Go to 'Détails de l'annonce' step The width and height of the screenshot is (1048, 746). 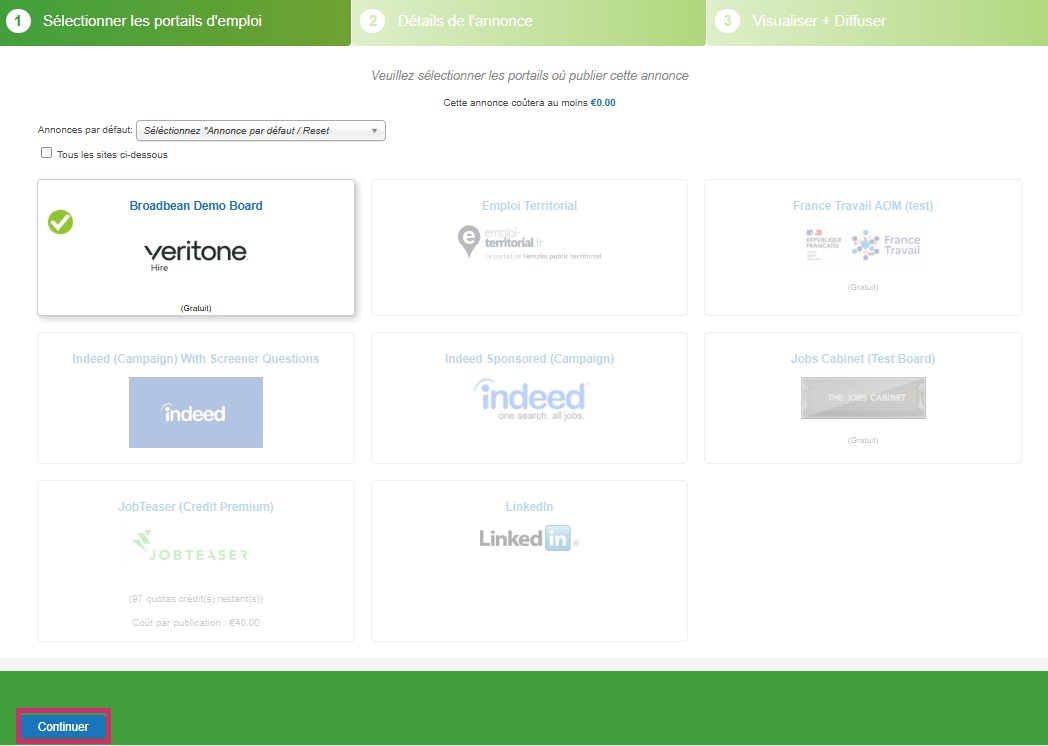[465, 21]
